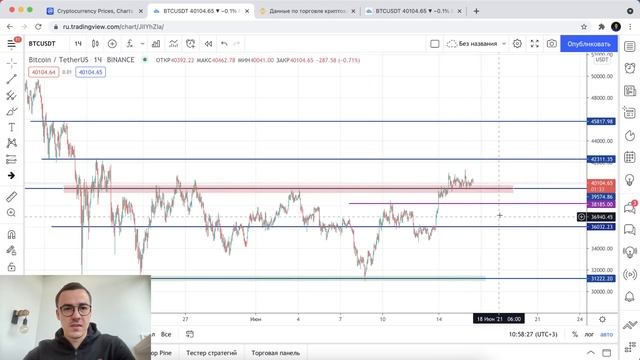Open the hotlists panel icon
Image resolution: width=640 pixels, height=360 pixels.
[629, 135]
